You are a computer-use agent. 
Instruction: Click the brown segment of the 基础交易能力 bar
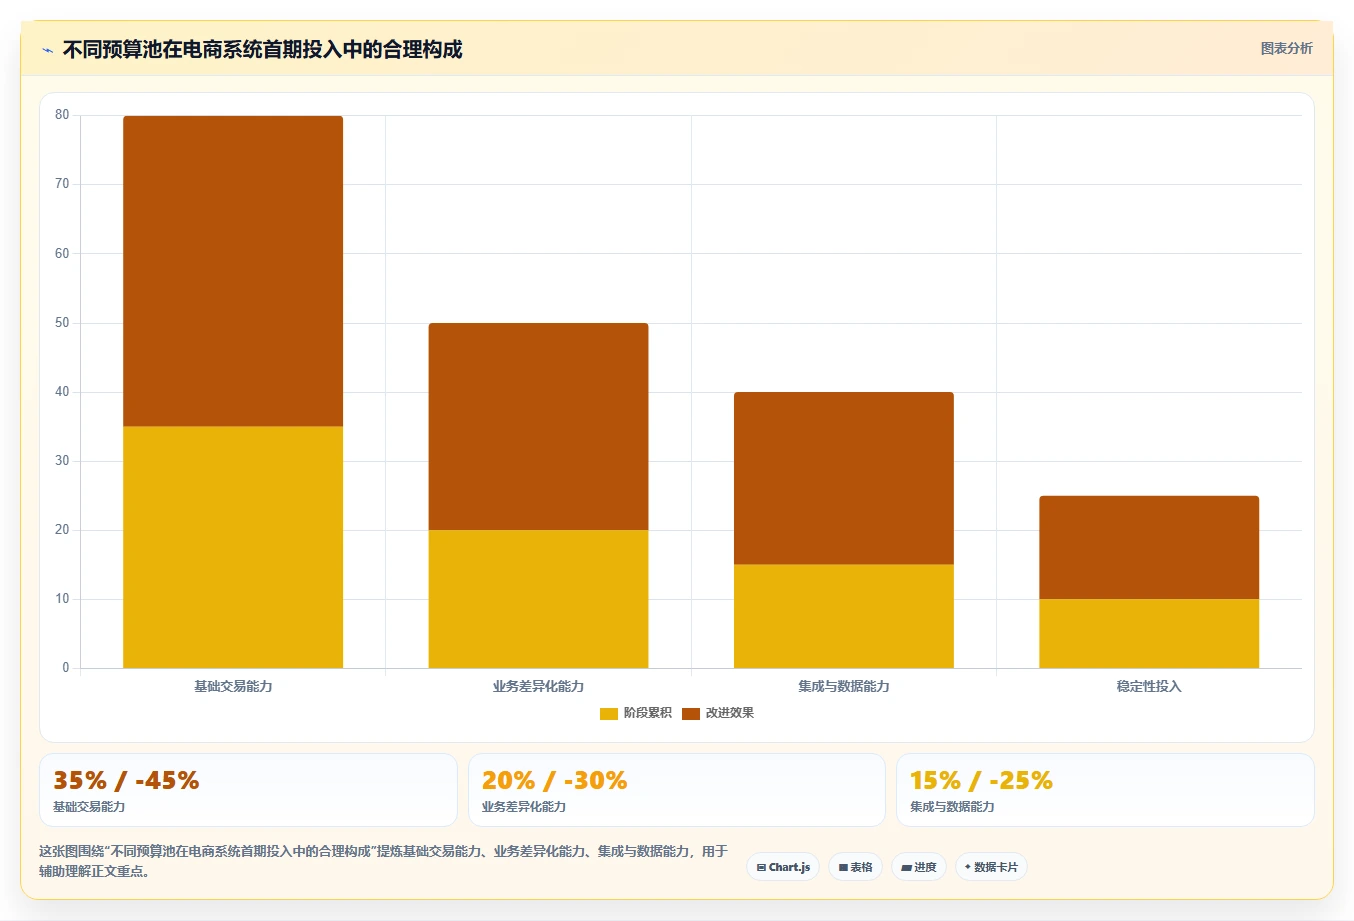pos(233,271)
